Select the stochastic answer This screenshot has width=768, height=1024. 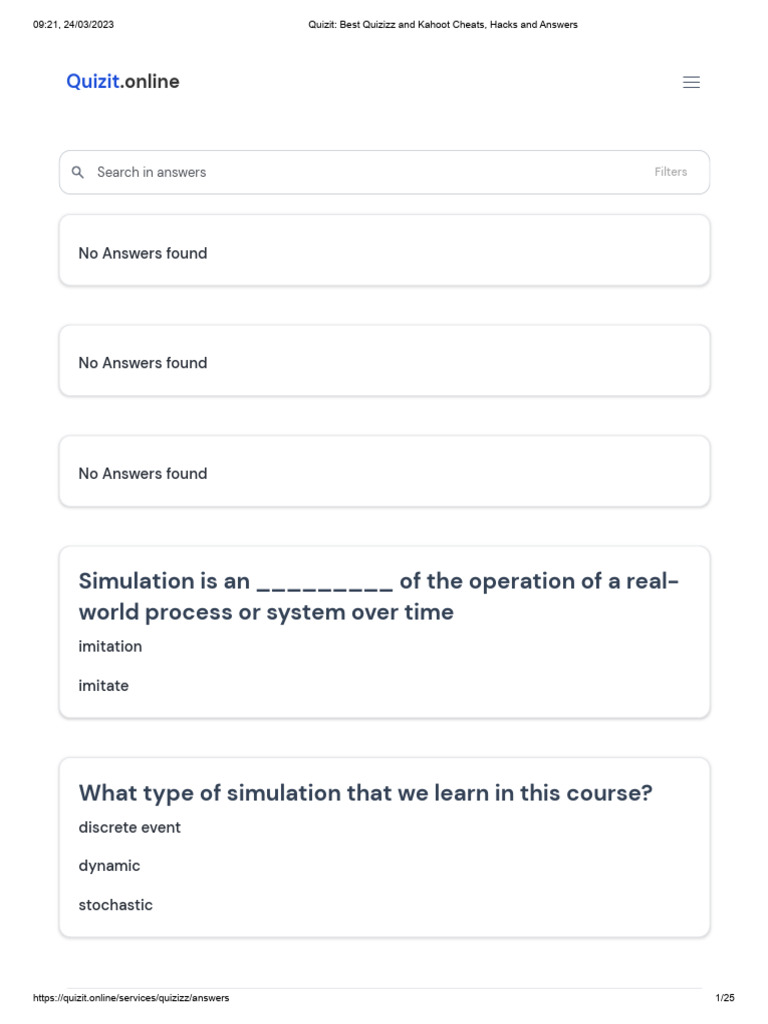(x=116, y=905)
